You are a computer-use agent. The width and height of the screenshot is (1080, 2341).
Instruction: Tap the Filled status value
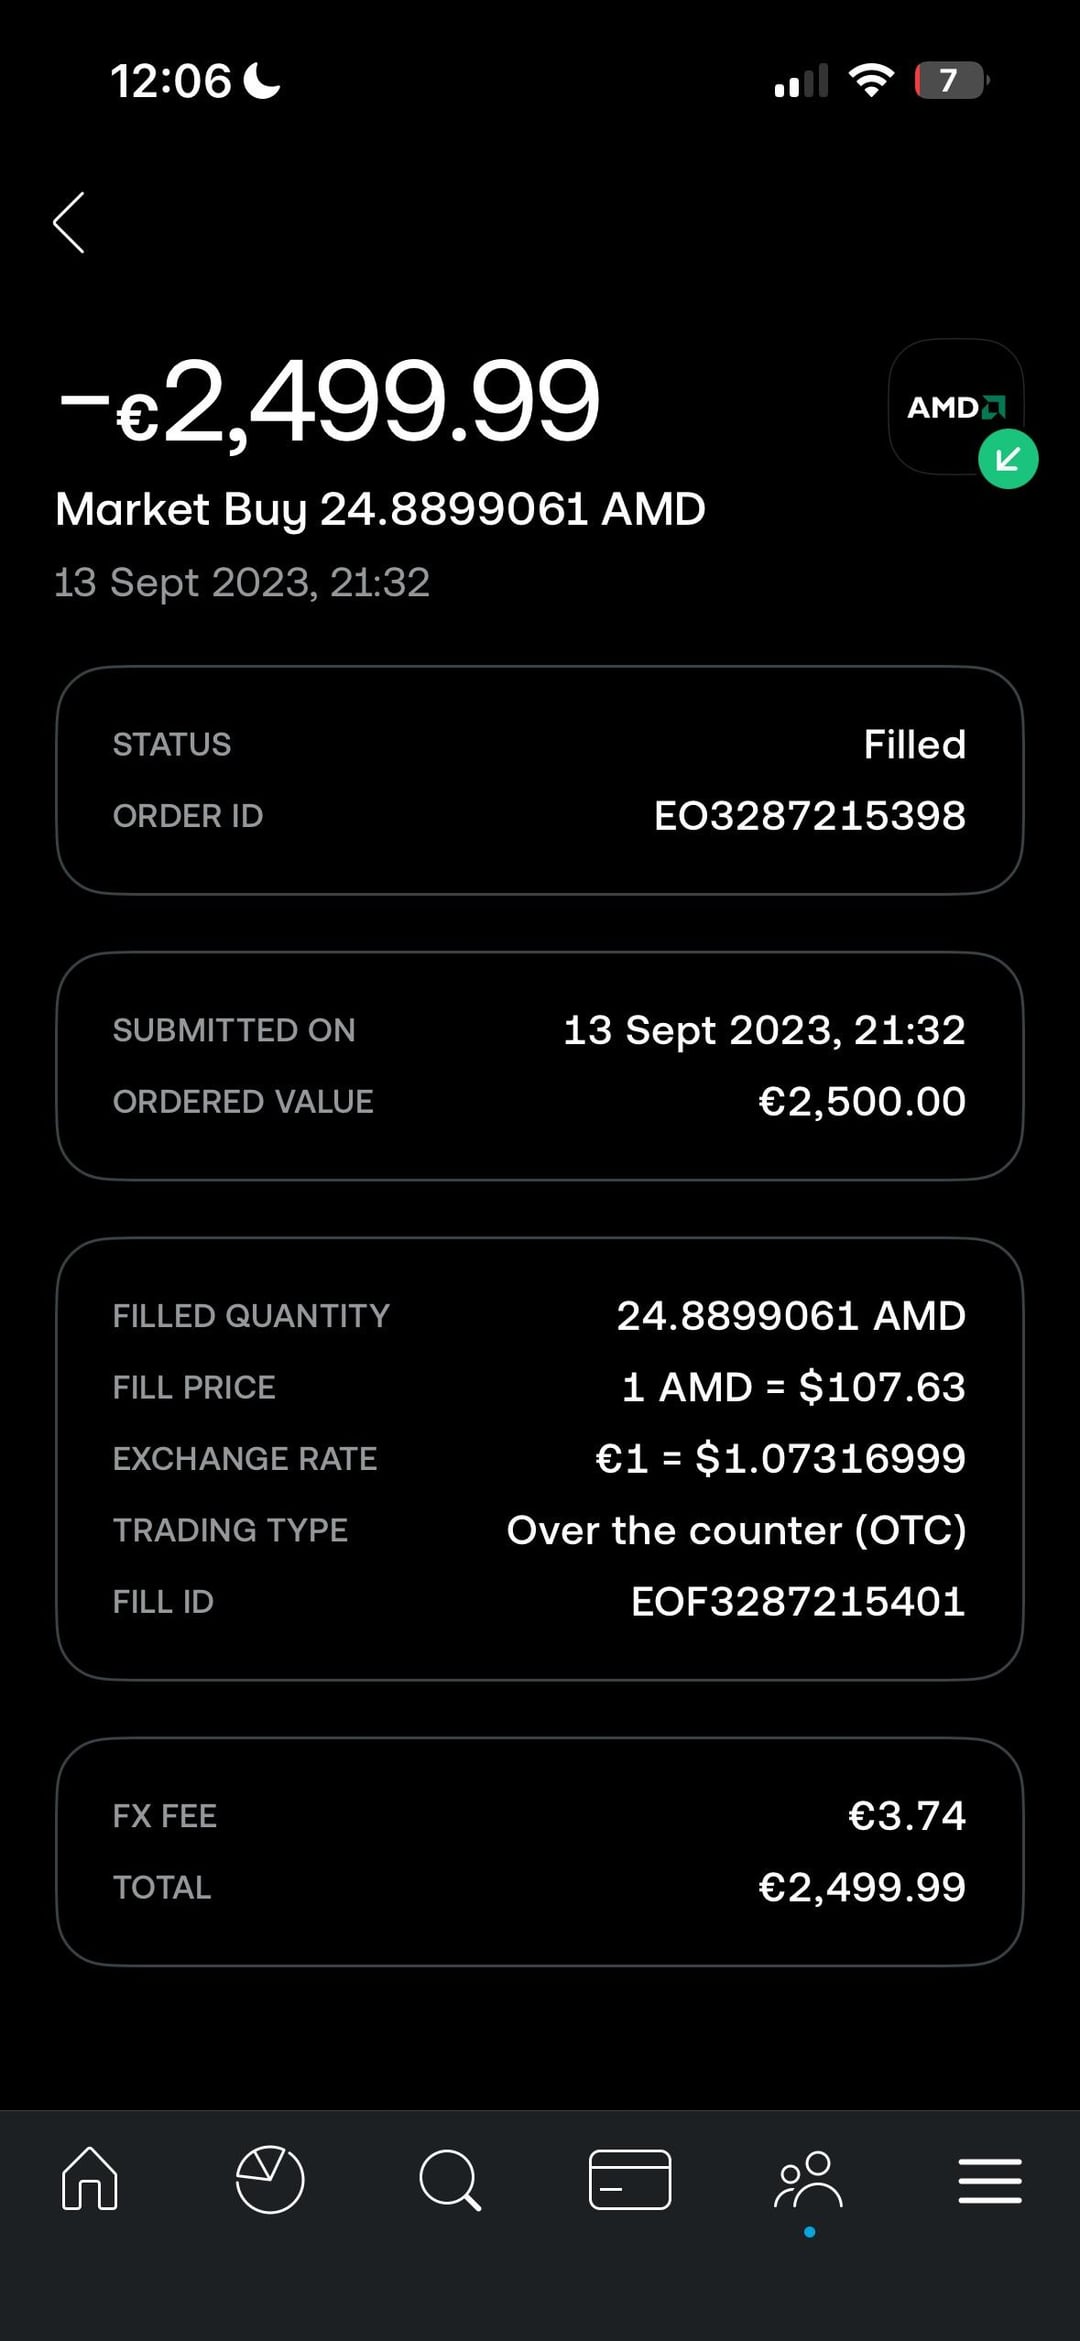pyautogui.click(x=914, y=745)
